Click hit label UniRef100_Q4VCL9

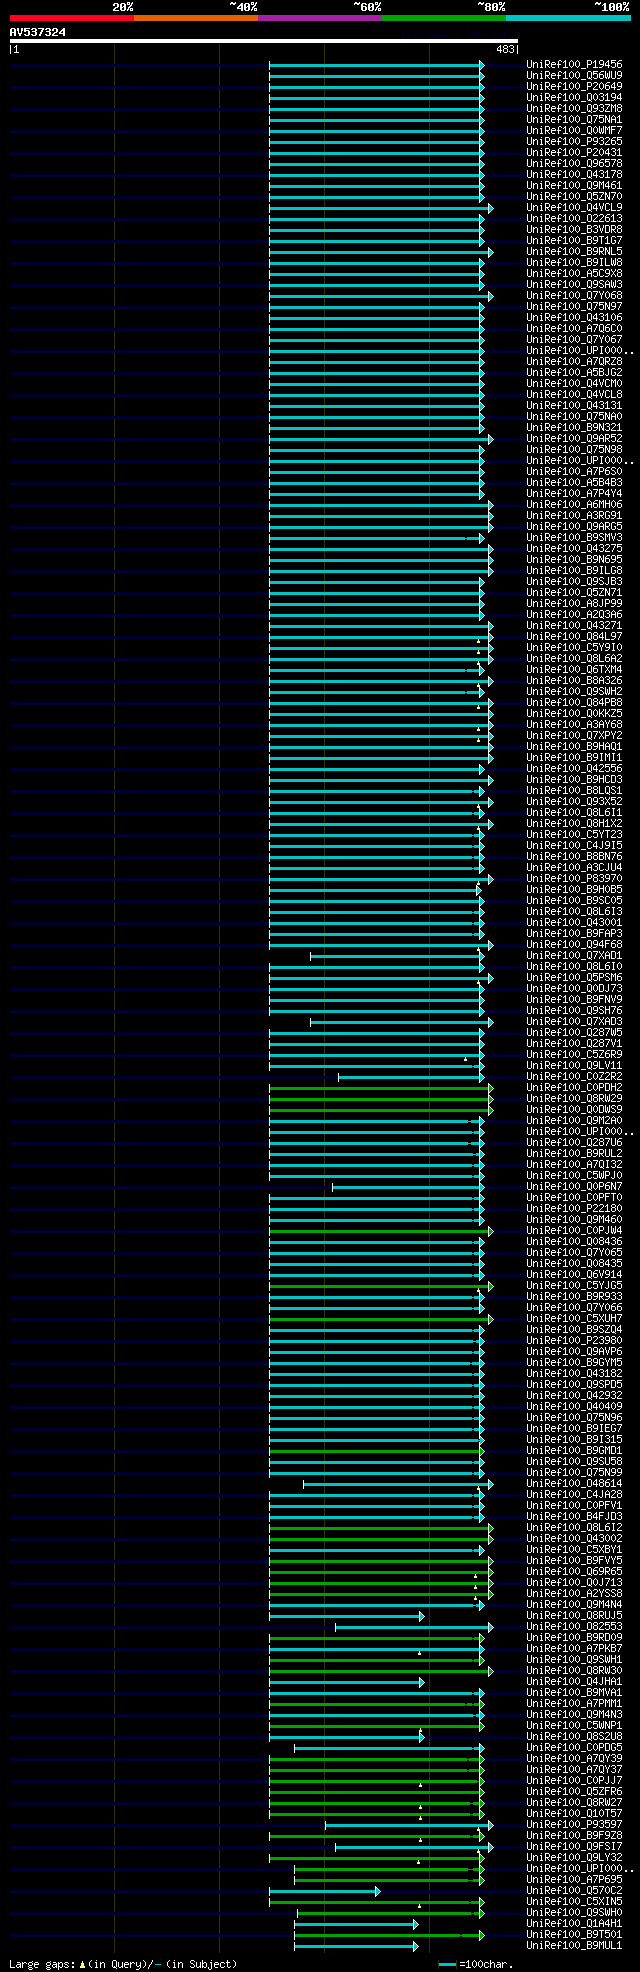(574, 208)
